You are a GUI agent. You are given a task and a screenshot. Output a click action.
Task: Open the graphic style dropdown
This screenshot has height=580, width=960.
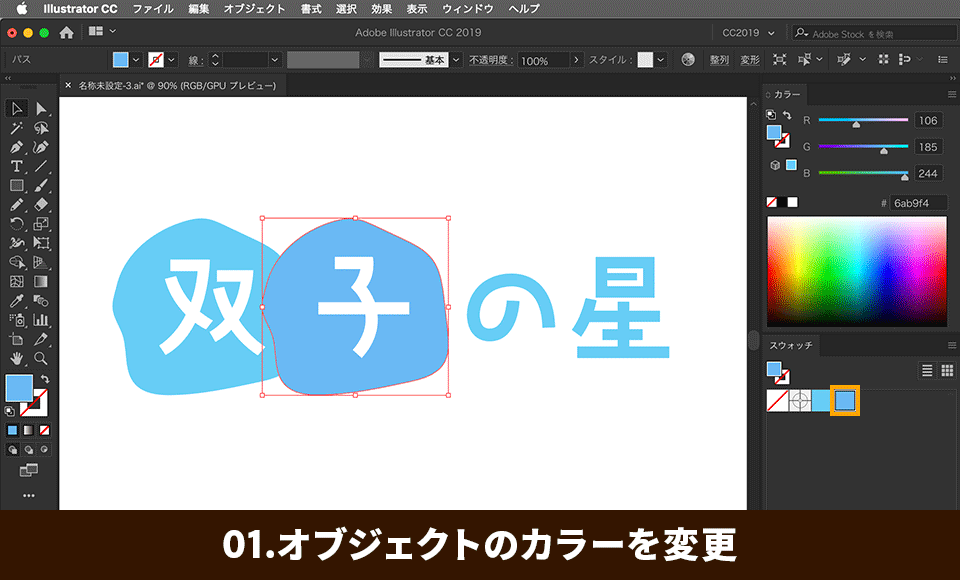click(661, 60)
